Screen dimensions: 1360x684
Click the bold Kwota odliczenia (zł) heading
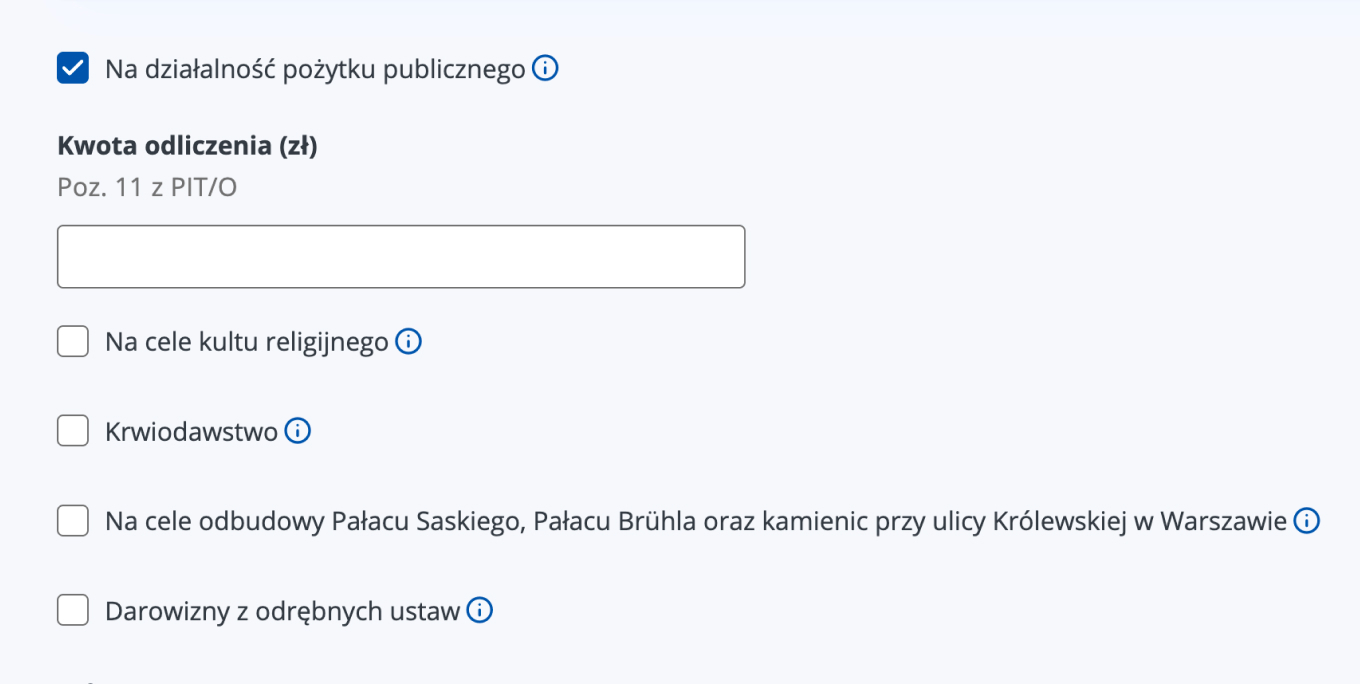188,146
